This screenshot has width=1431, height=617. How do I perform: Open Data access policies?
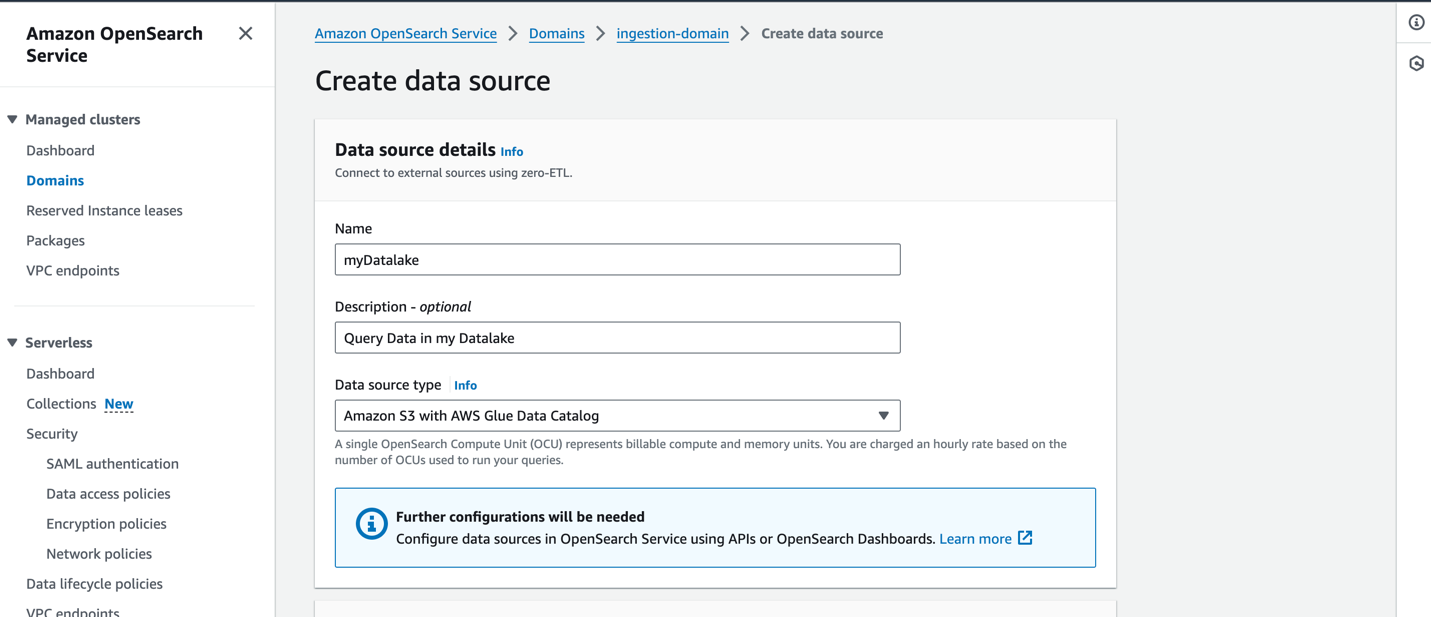tap(108, 493)
